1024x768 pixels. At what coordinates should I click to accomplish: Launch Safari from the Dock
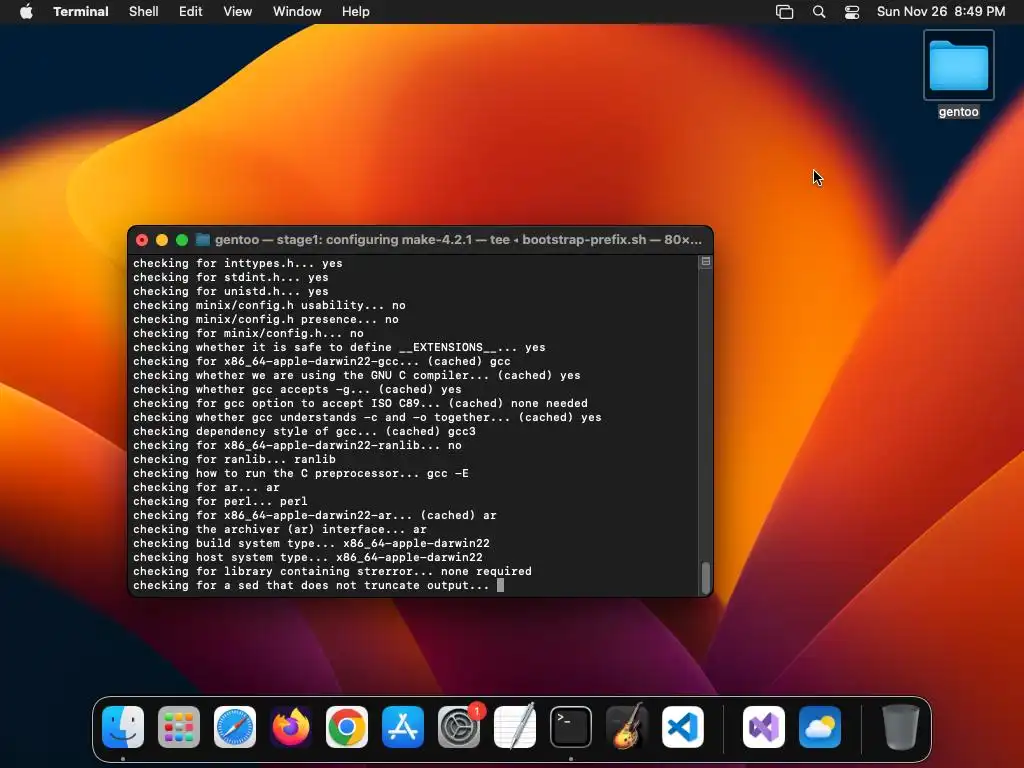(235, 727)
